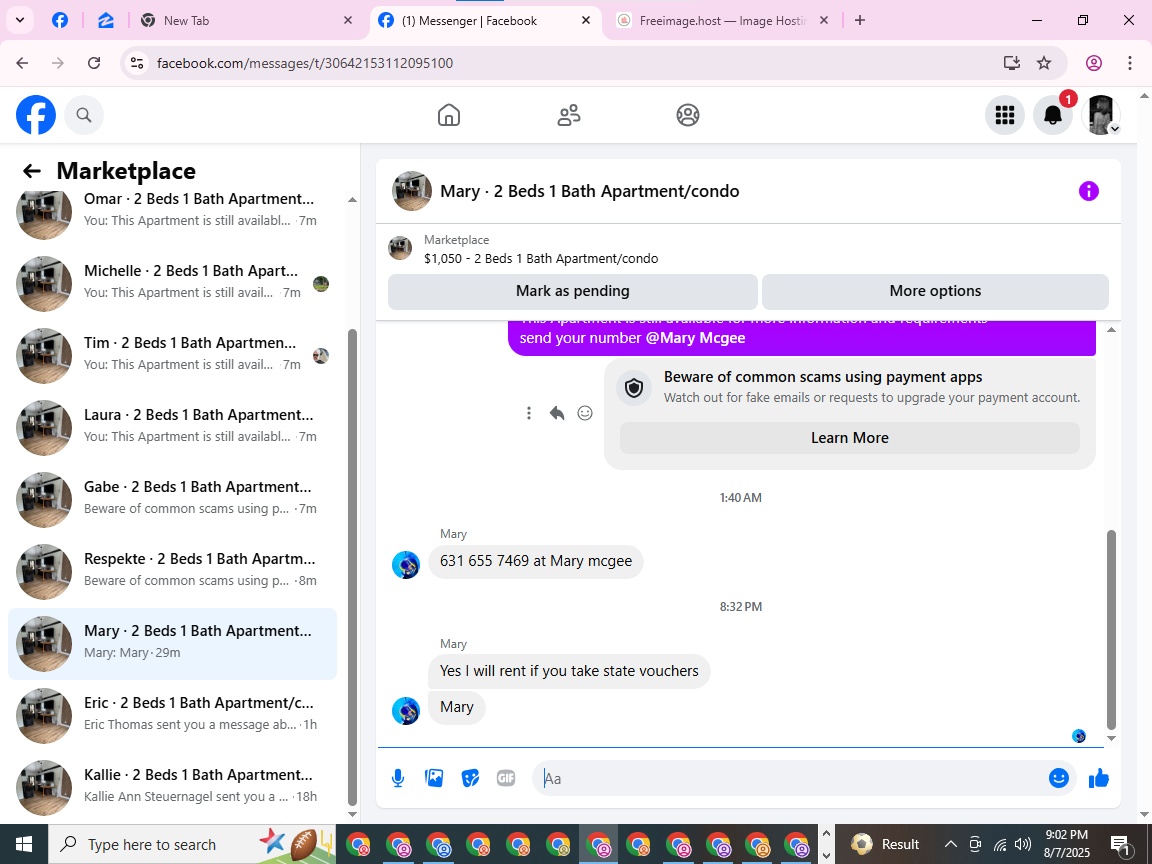The height and width of the screenshot is (864, 1152).
Task: View site information icon in the address bar
Action: 137,63
